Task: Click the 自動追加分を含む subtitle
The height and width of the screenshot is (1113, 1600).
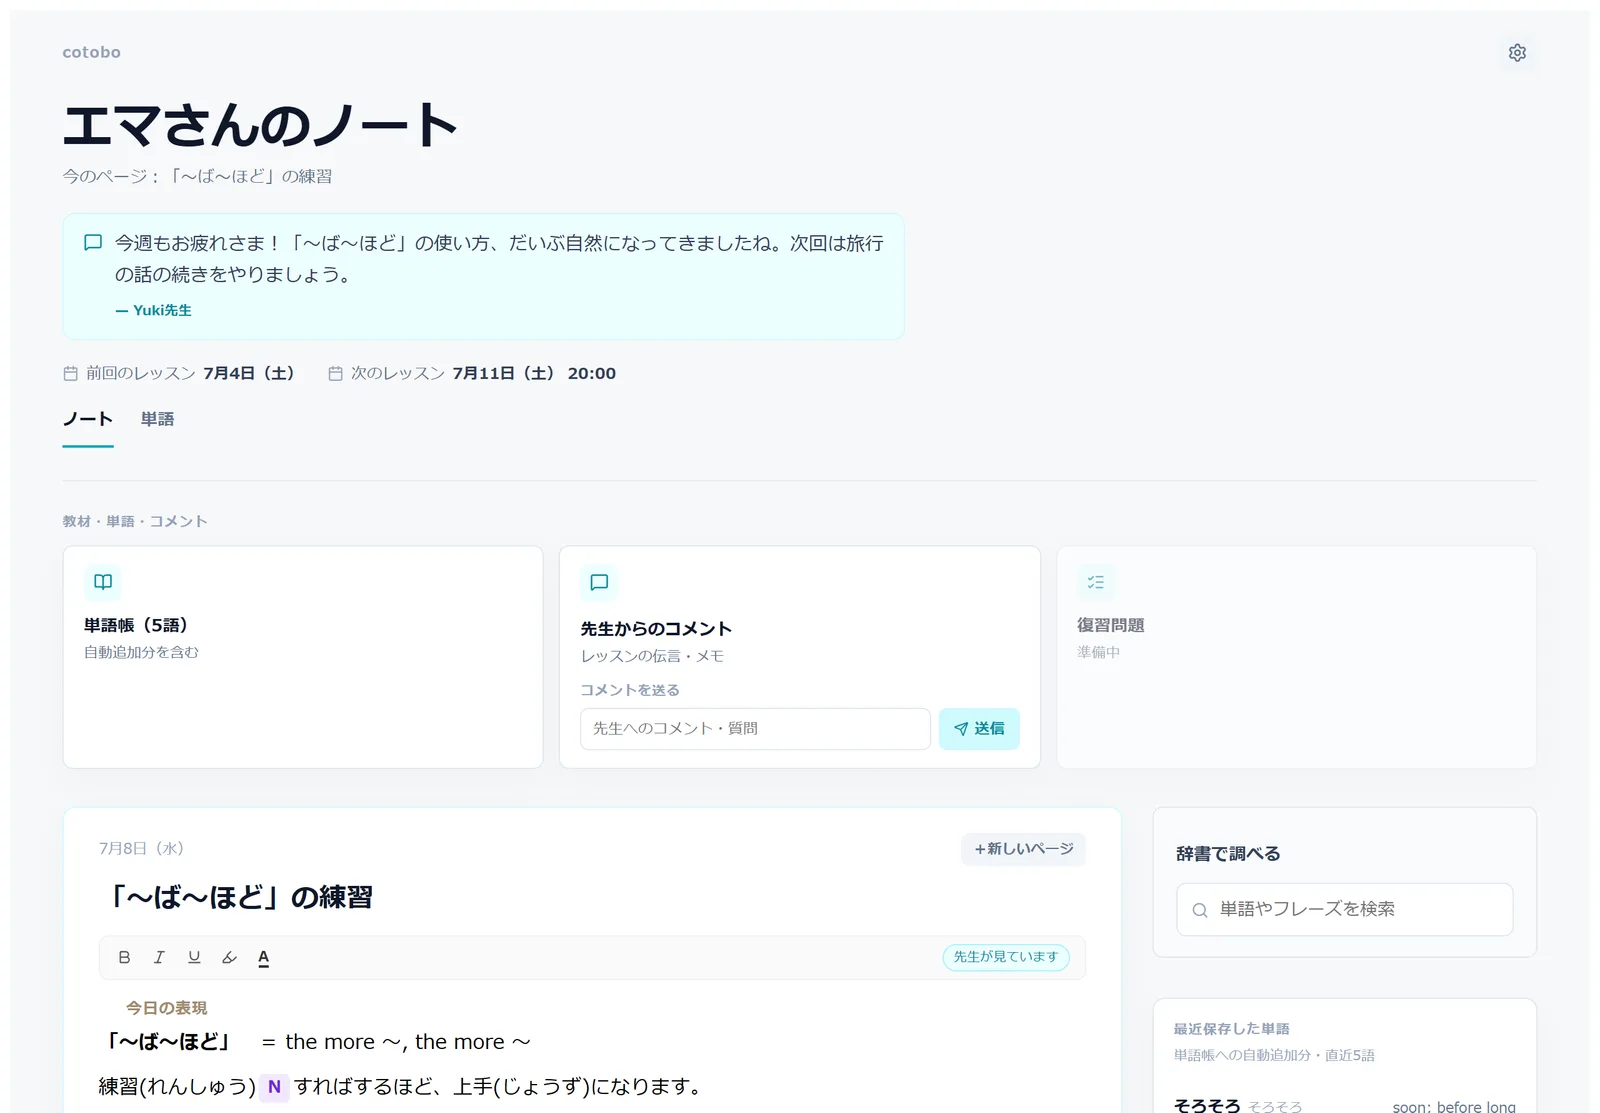Action: (141, 652)
